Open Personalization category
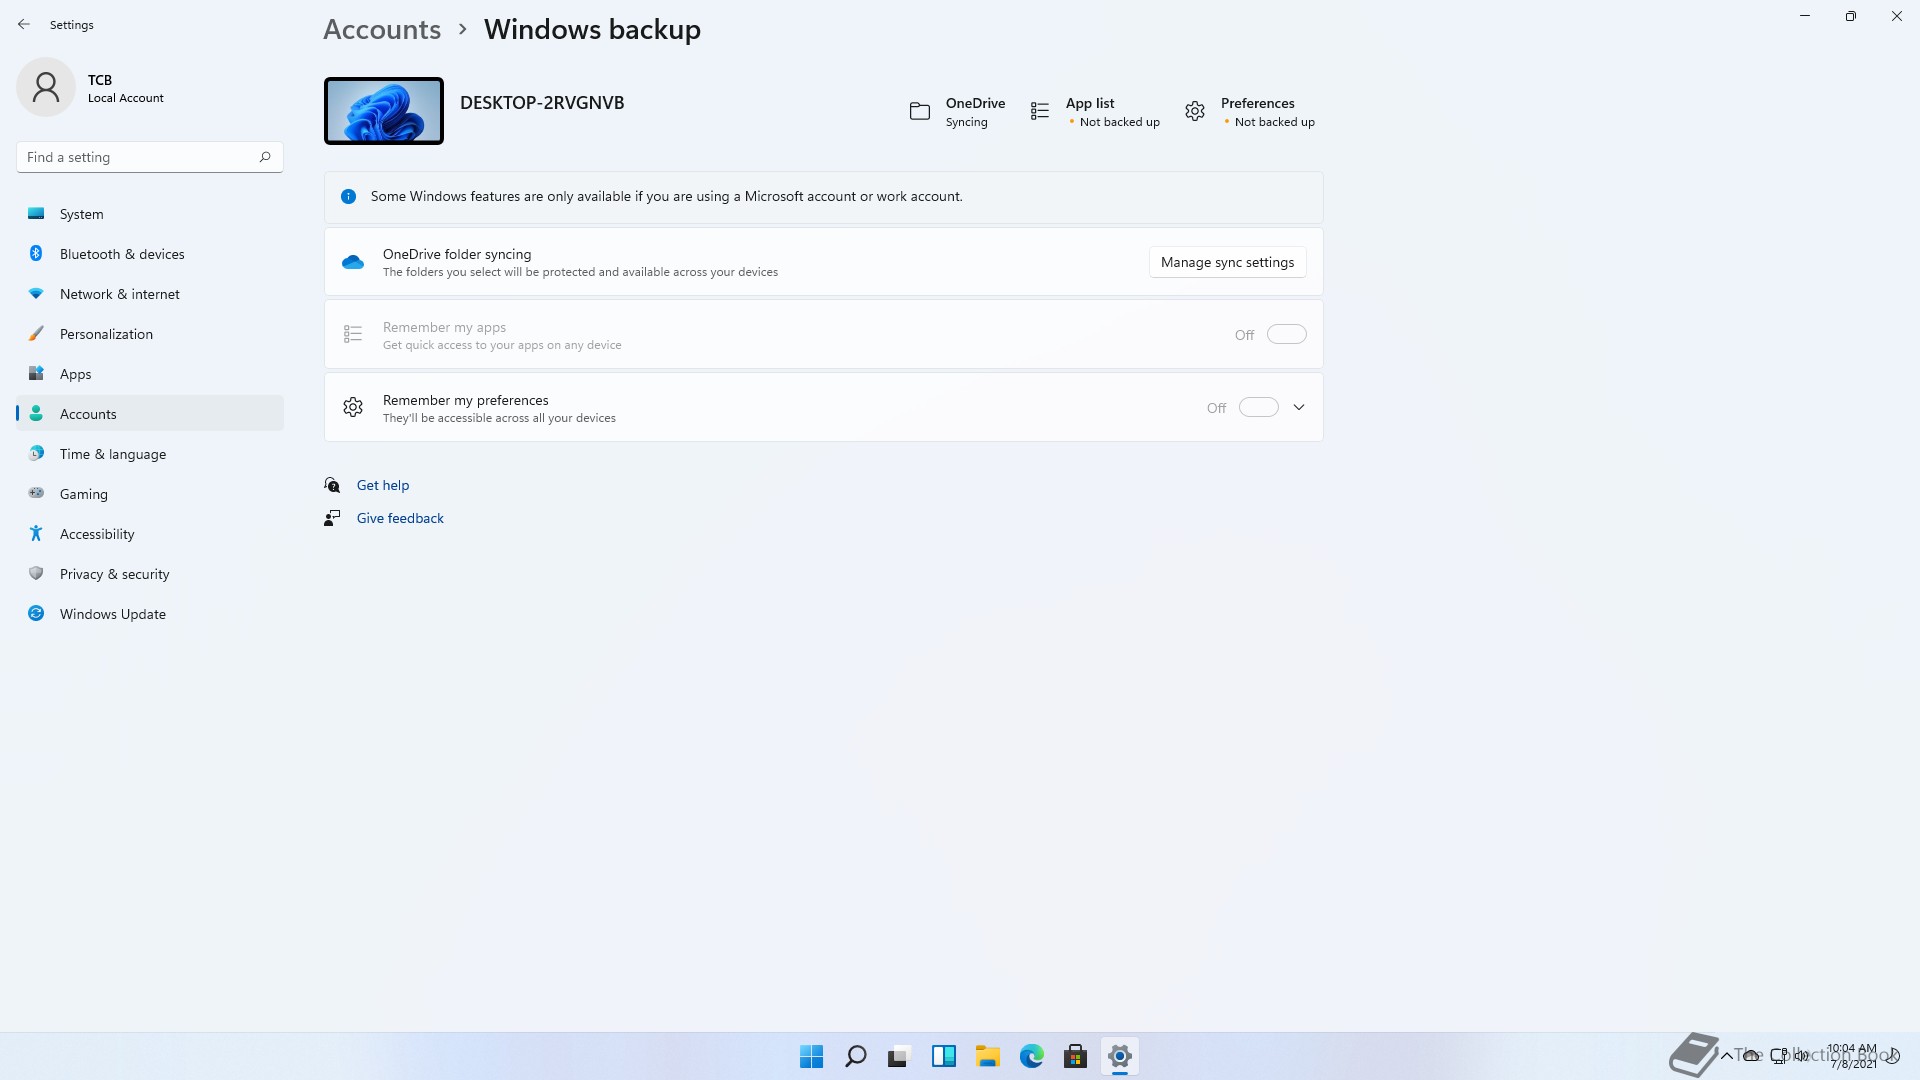The height and width of the screenshot is (1080, 1920). pos(150,334)
